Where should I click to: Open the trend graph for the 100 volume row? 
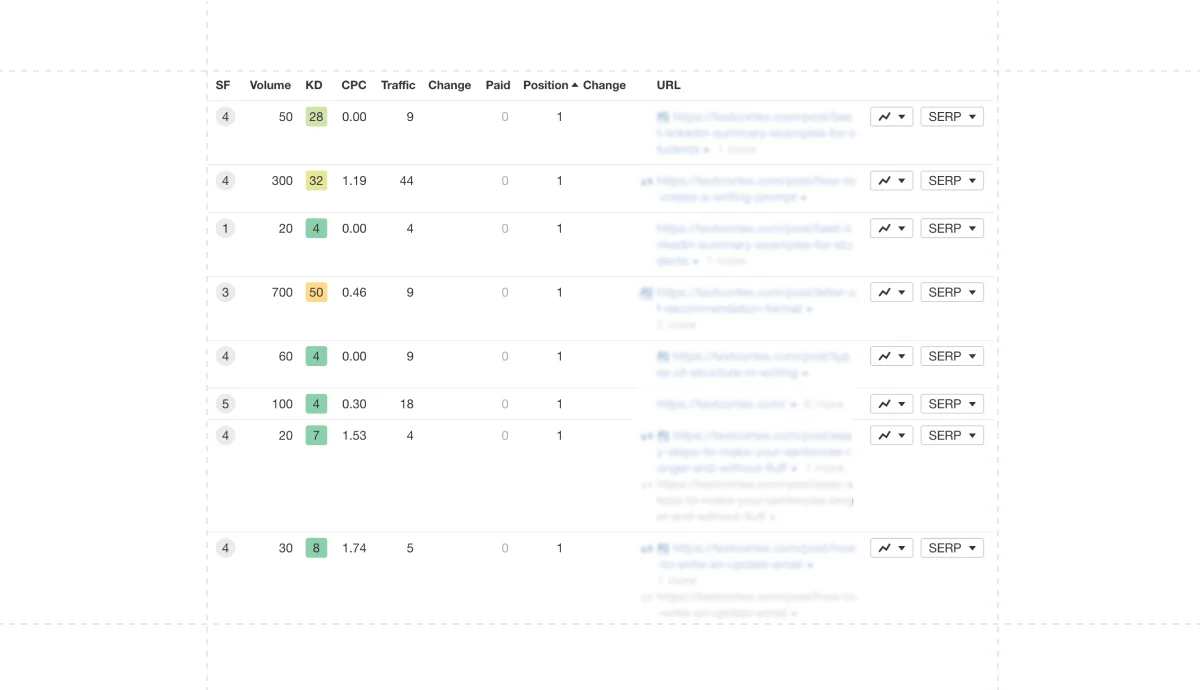coord(891,404)
